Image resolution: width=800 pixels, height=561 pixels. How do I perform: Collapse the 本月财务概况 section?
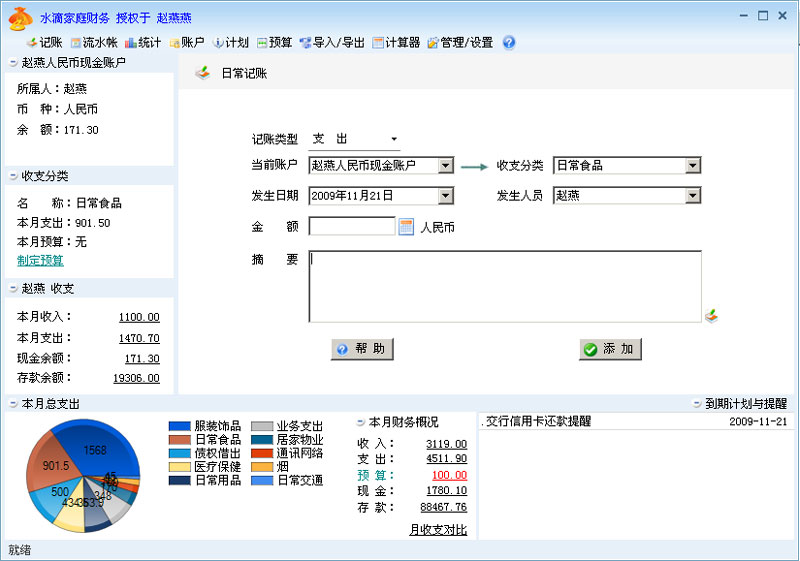click(361, 422)
